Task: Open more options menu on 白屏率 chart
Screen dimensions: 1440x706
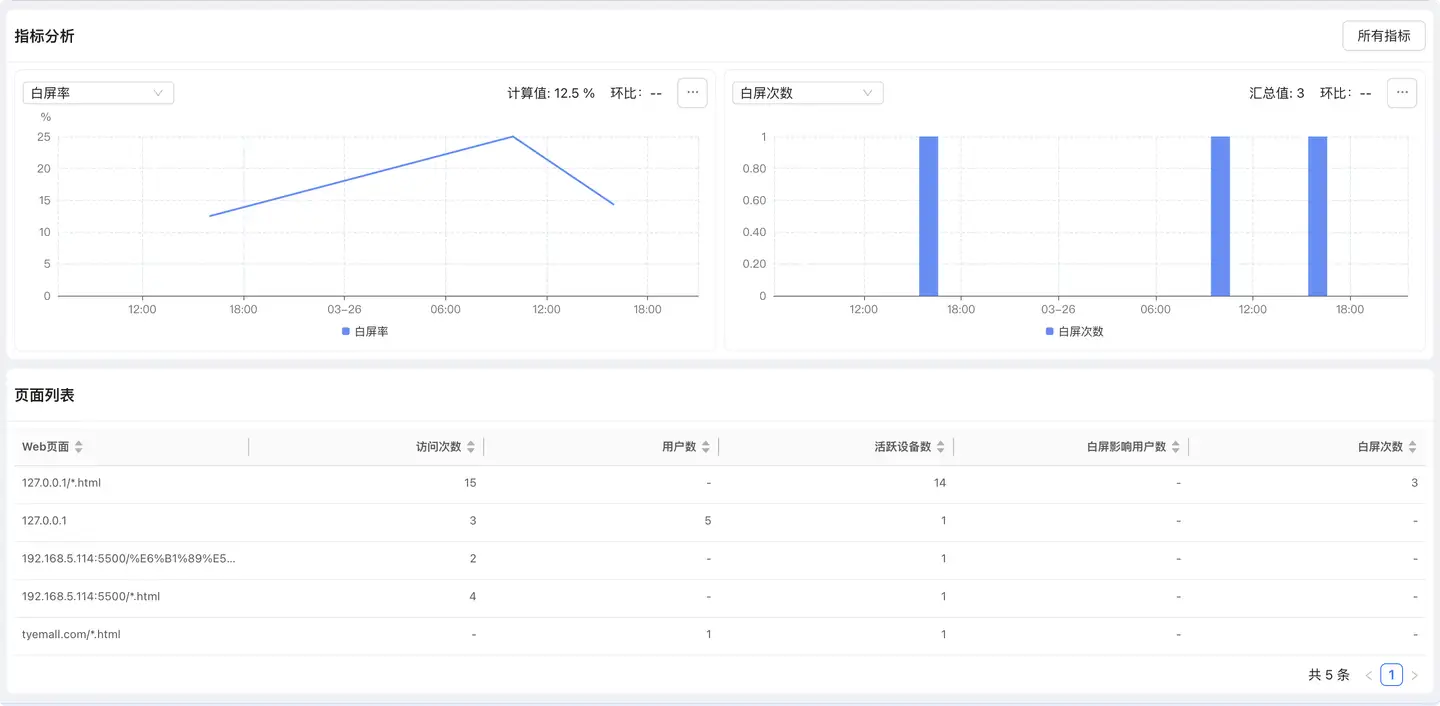Action: tap(692, 92)
